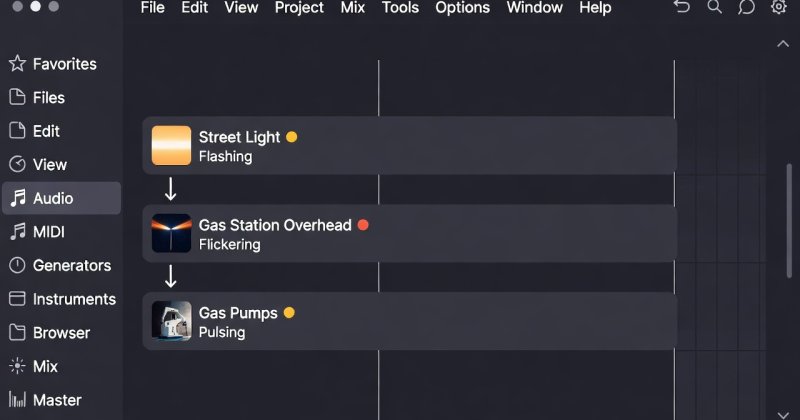Screen dimensions: 800x420
Task: Select the Gas Pumps thumbnail
Action: [171, 320]
